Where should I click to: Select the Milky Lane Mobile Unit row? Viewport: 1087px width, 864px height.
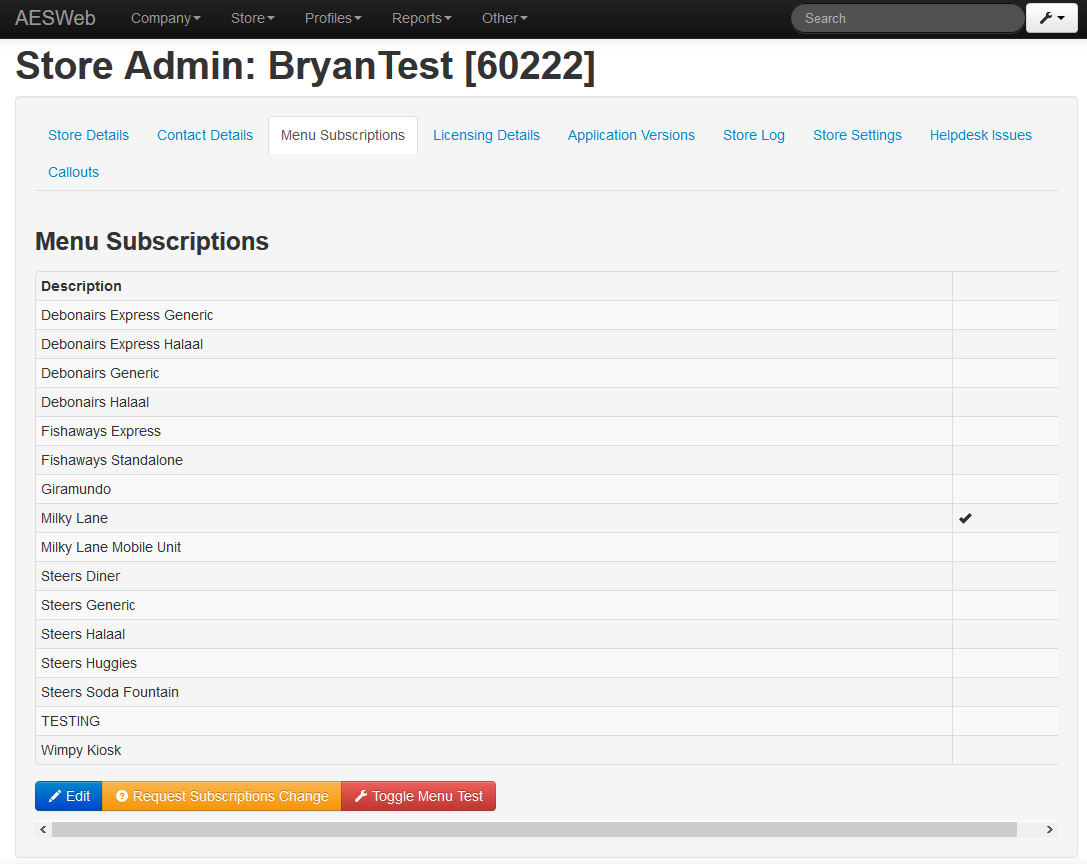[x=546, y=547]
